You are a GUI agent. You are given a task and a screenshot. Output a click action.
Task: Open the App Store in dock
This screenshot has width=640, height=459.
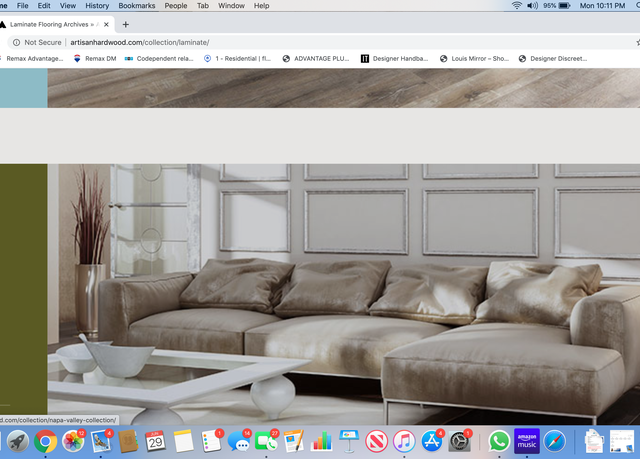coord(431,441)
